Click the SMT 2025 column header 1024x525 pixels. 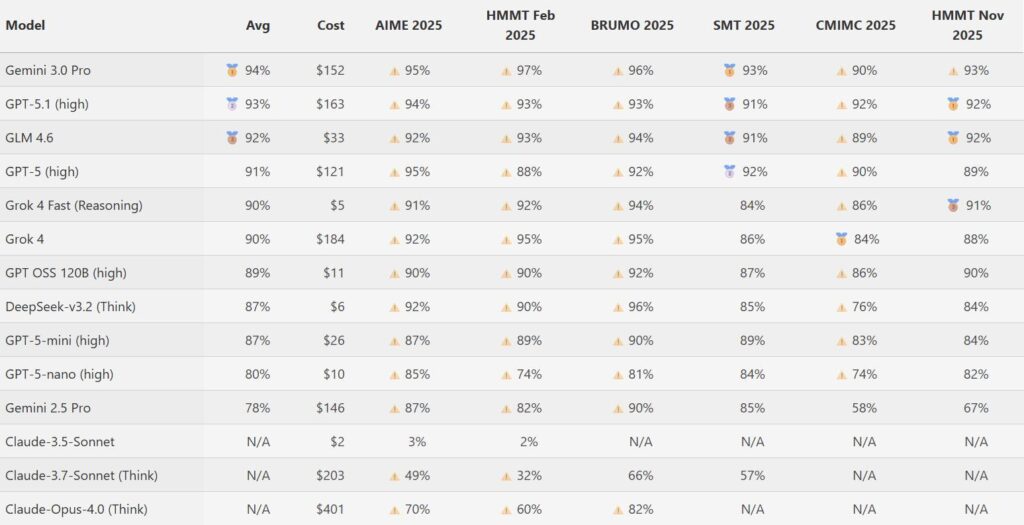(744, 25)
